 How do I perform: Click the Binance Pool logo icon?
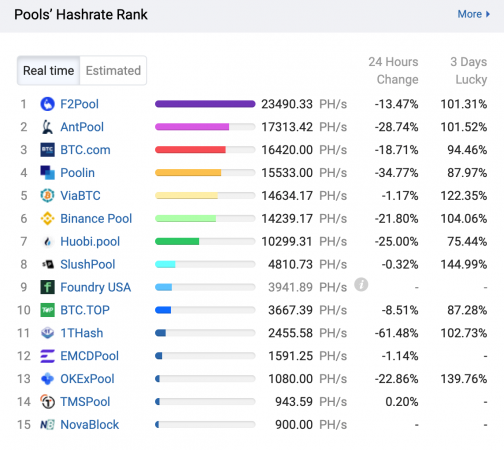(47, 219)
